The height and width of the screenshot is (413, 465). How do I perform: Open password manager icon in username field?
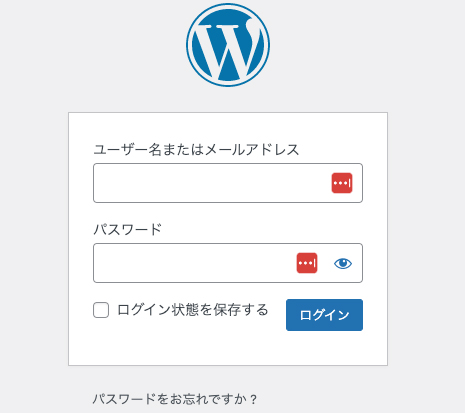click(x=342, y=183)
